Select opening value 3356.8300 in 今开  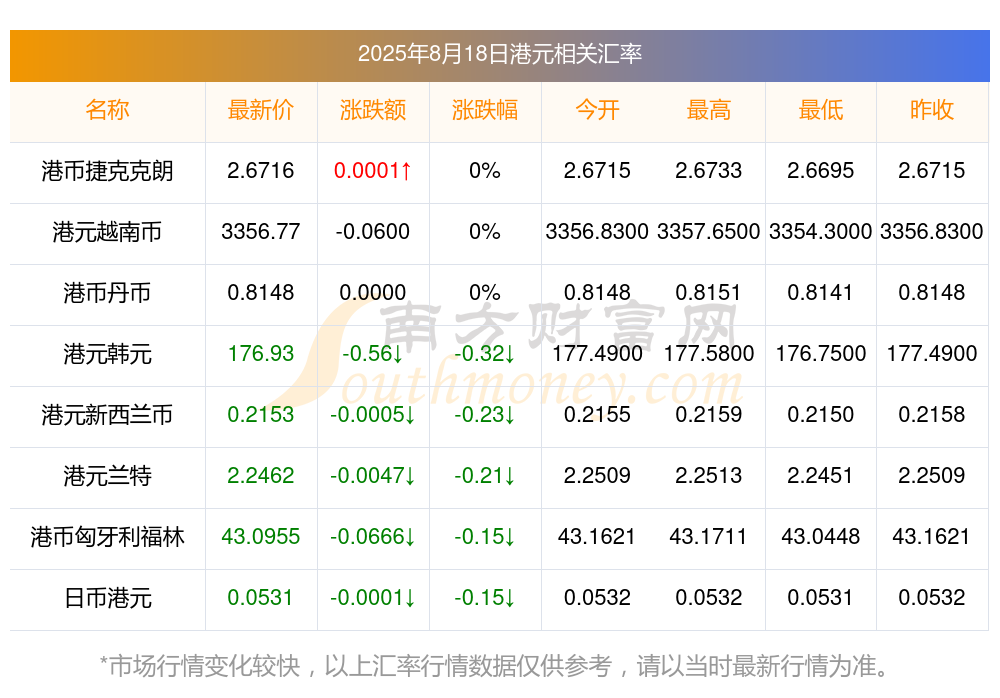597,232
